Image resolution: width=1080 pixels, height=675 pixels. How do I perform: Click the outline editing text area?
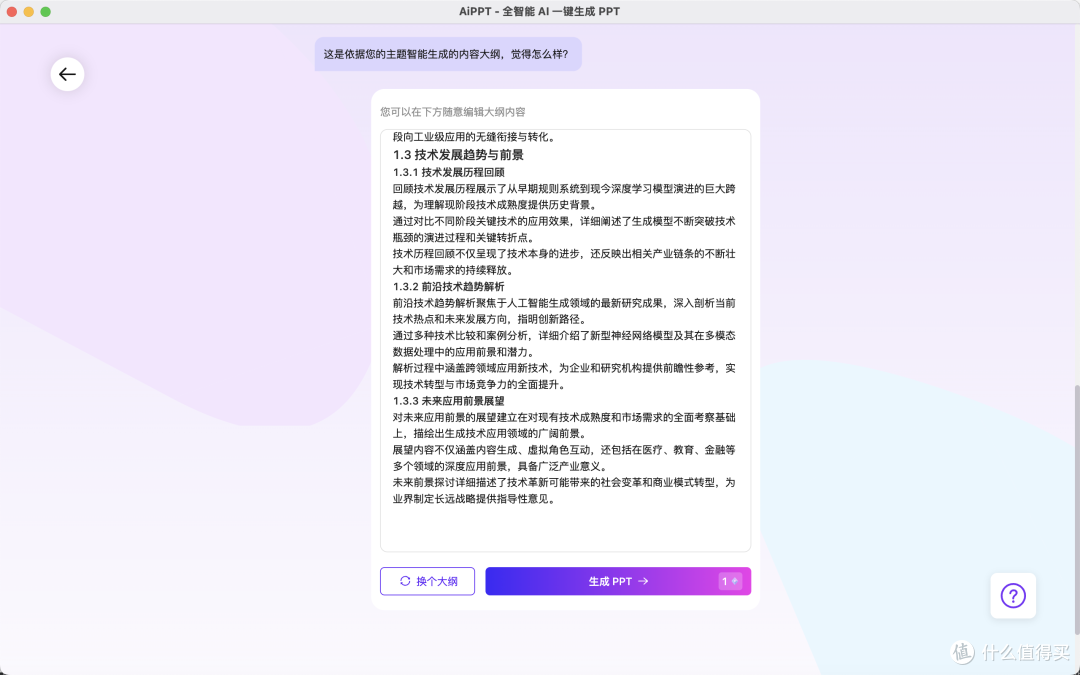click(565, 340)
